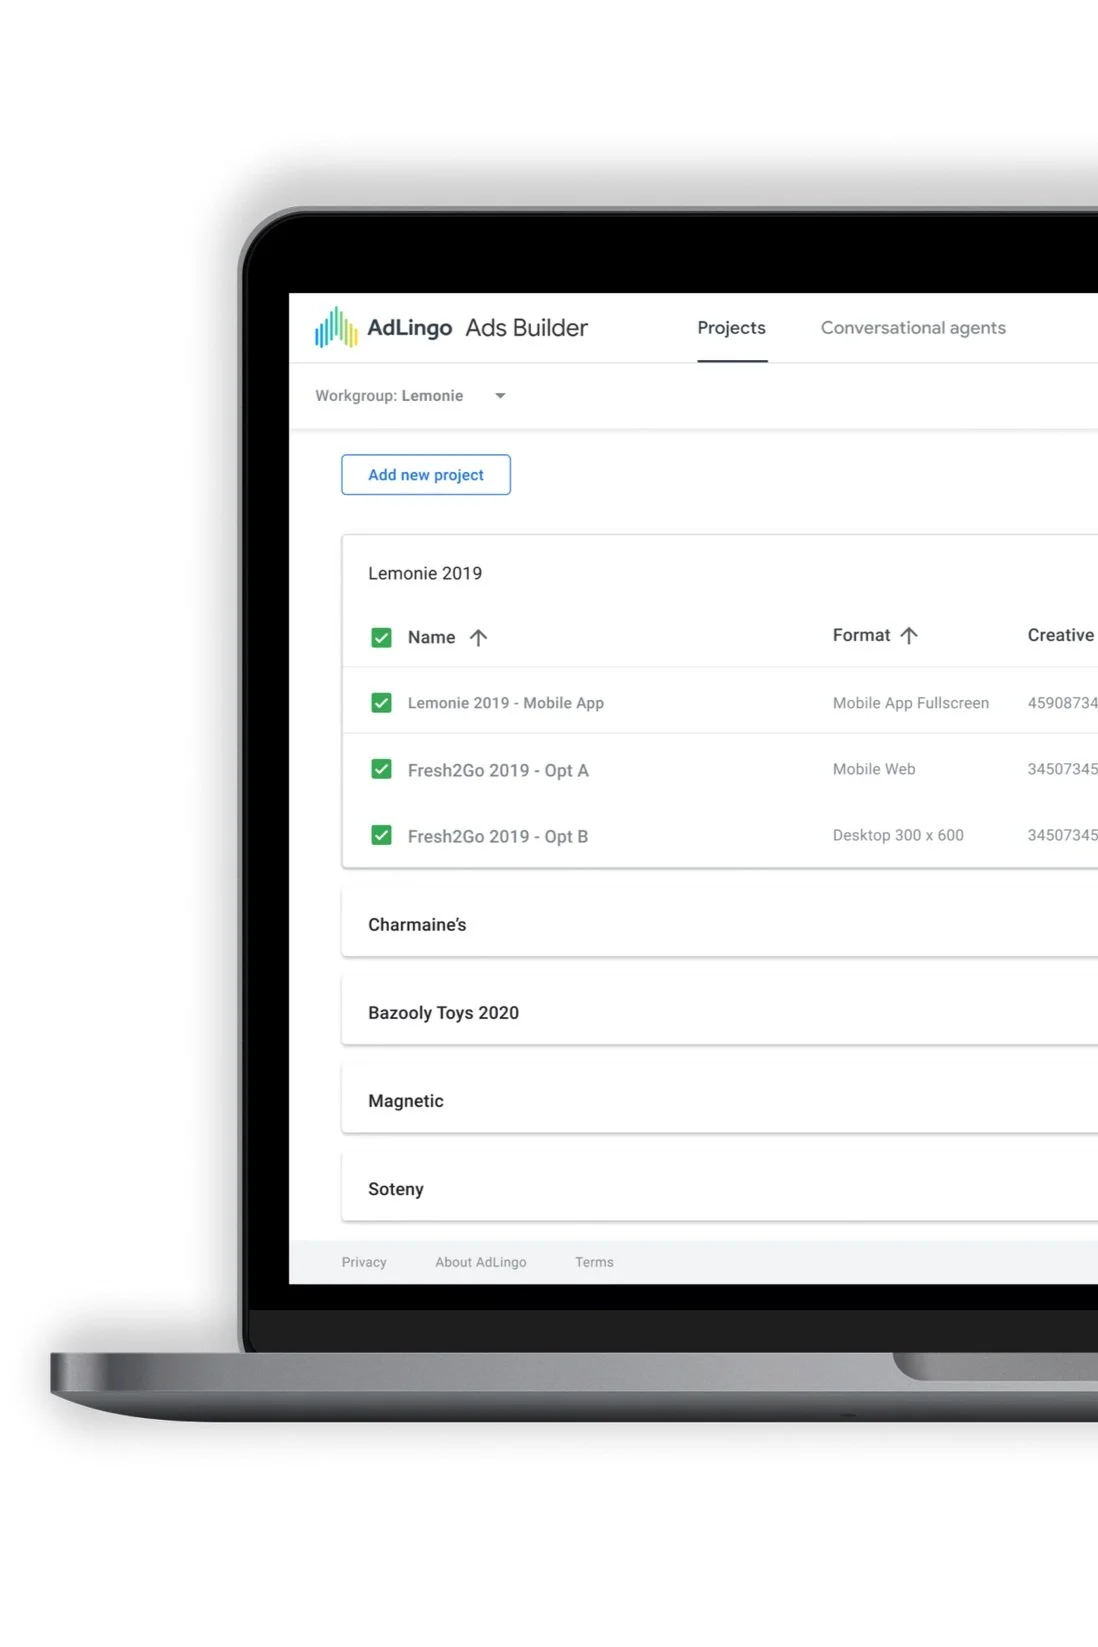Screen dimensions: 1098x1647
Task: Uncheck Fresh2Go 2019 - Opt B checkbox
Action: [381, 835]
